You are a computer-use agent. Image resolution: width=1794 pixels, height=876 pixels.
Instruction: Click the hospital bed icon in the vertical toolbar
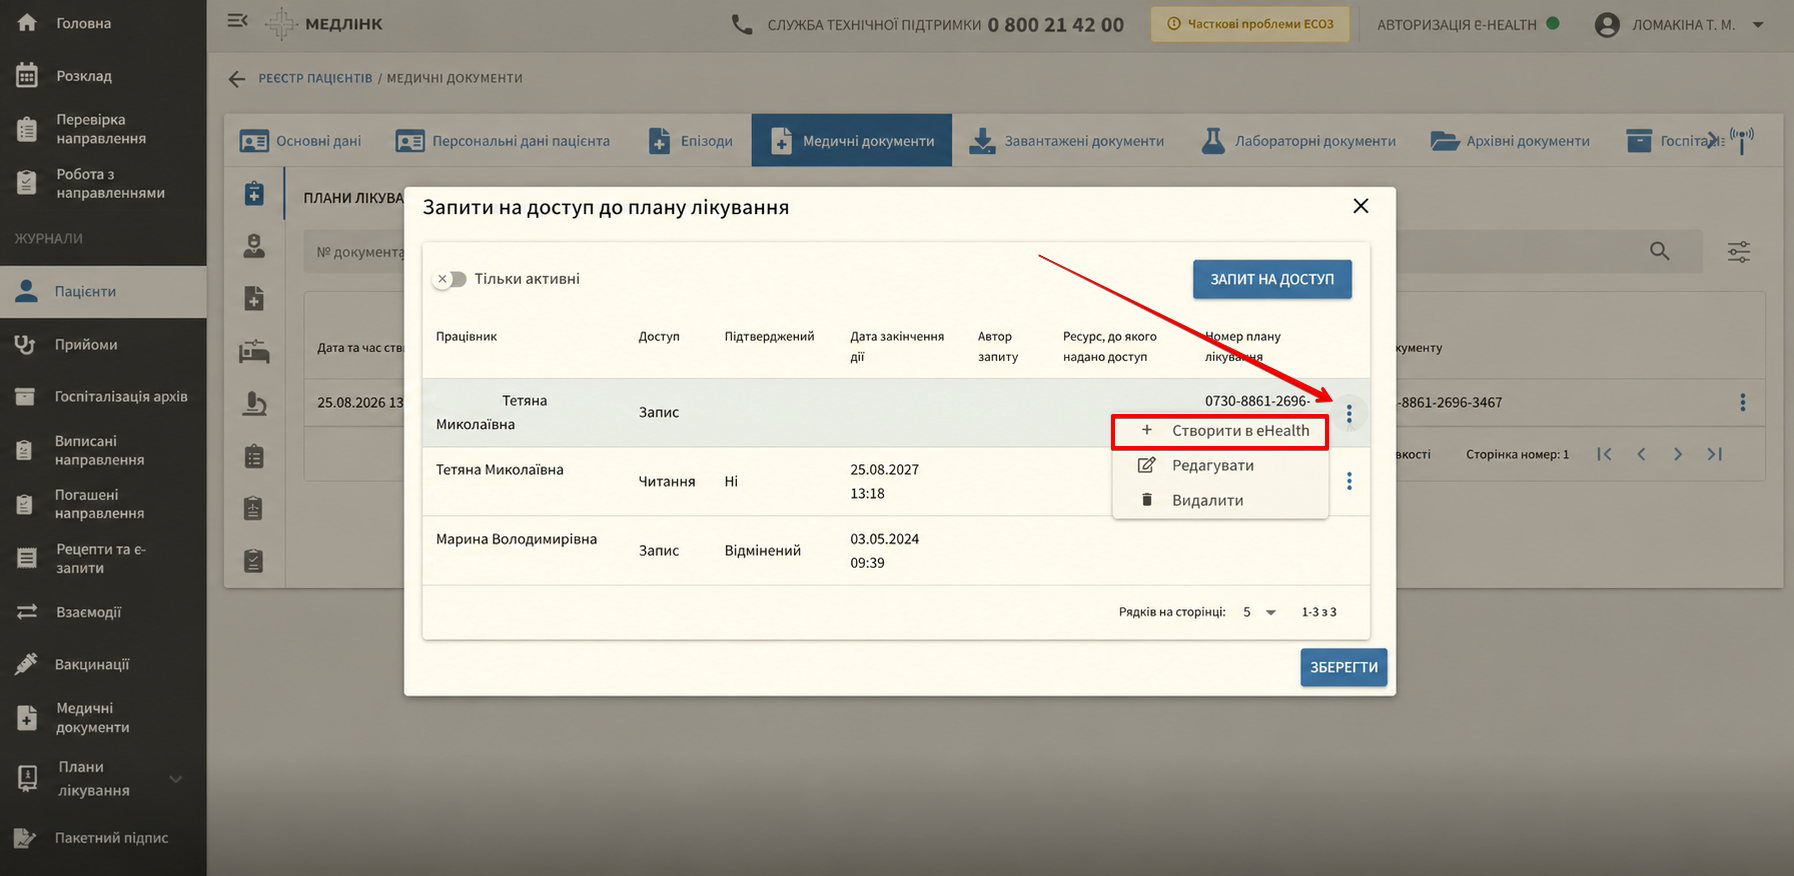[254, 351]
